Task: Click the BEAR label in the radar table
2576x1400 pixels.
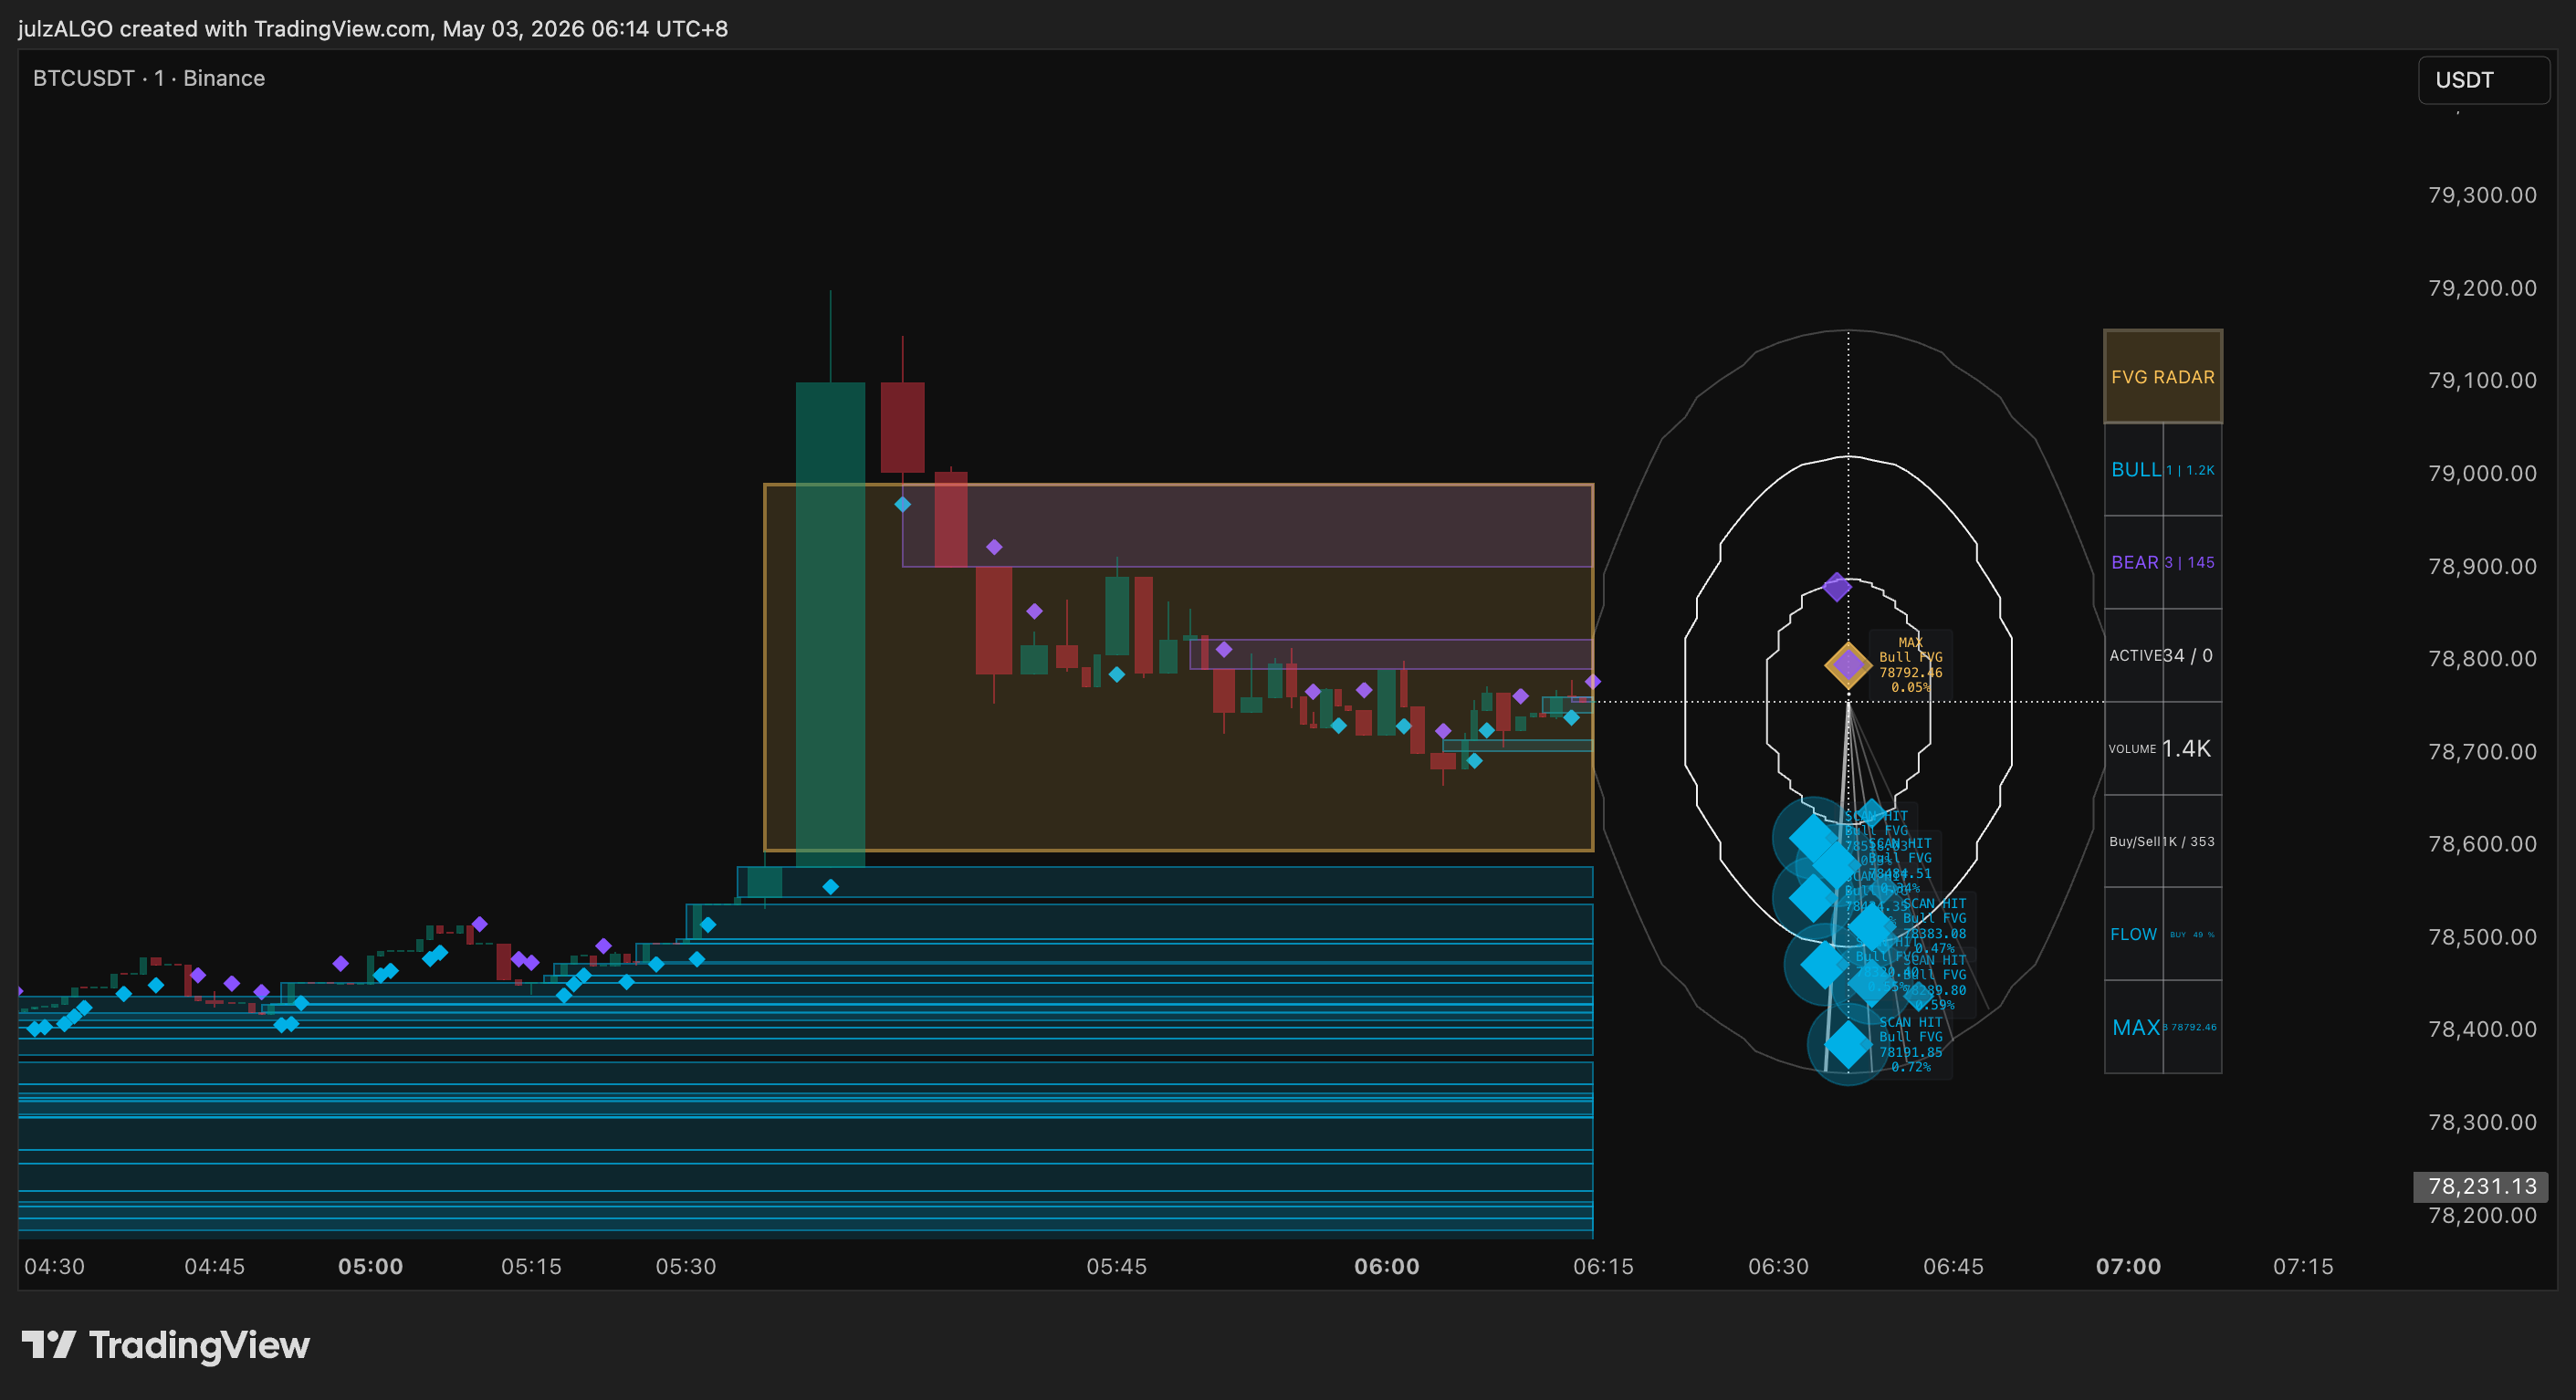Action: click(2135, 563)
